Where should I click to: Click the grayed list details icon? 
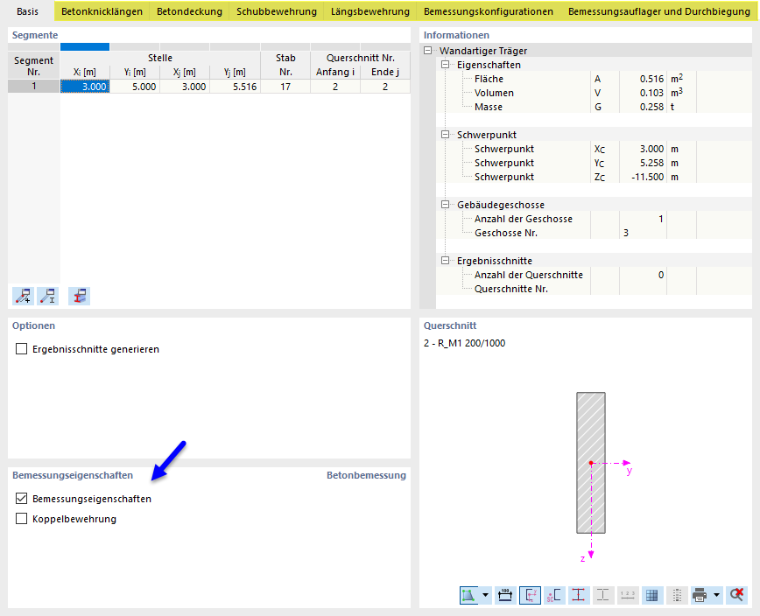coord(677,595)
